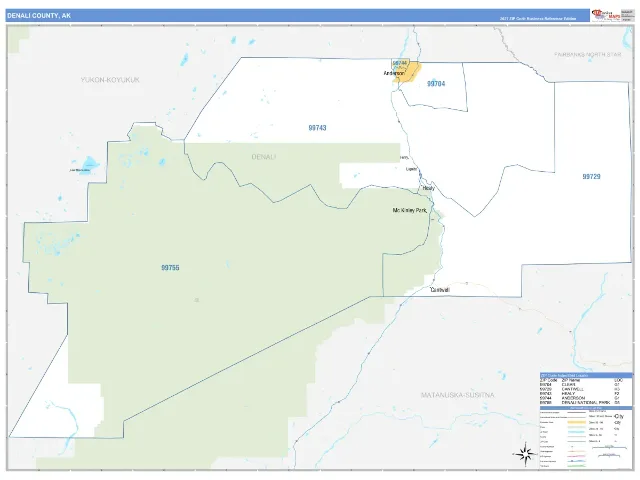Select ZIP code label 99729 on the map
640x480 pixels.
(591, 177)
